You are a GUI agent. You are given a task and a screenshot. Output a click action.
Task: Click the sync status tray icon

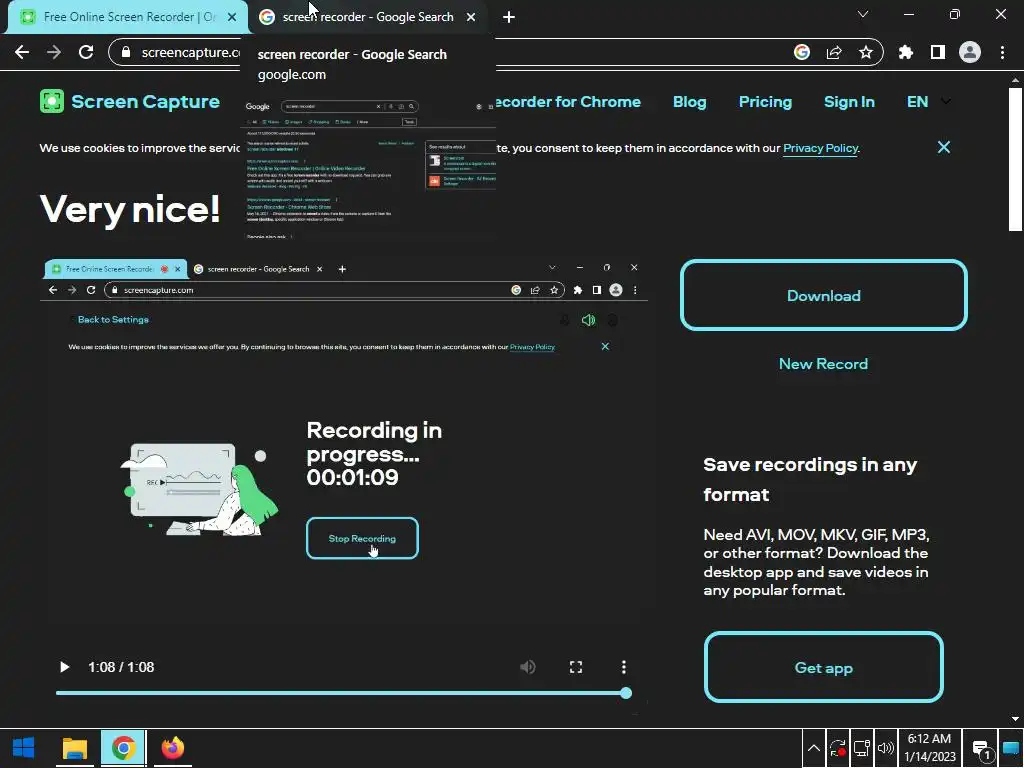pyautogui.click(x=837, y=748)
